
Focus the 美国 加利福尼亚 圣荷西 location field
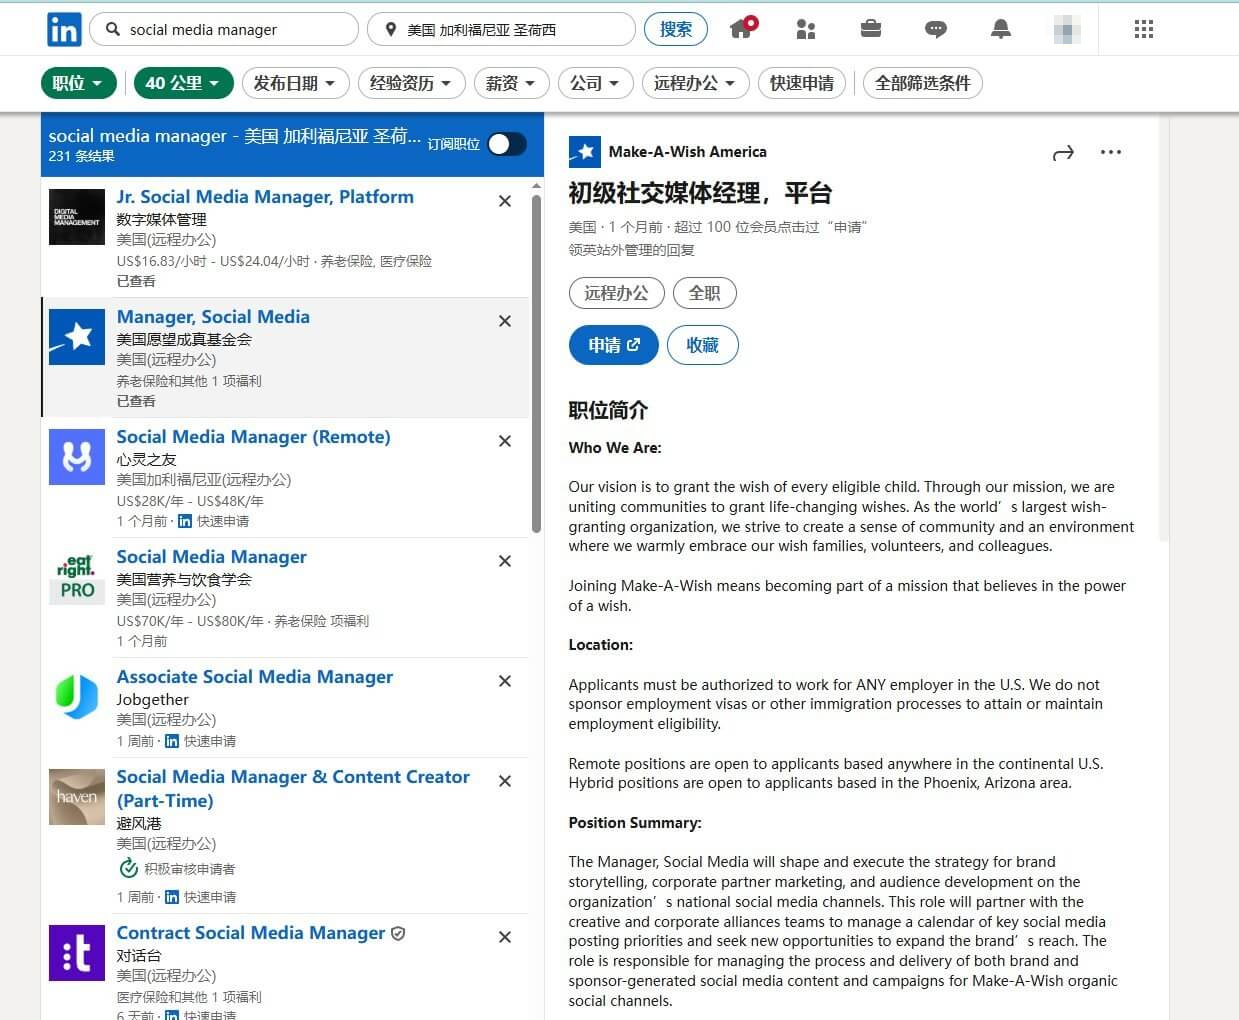pyautogui.click(x=501, y=29)
